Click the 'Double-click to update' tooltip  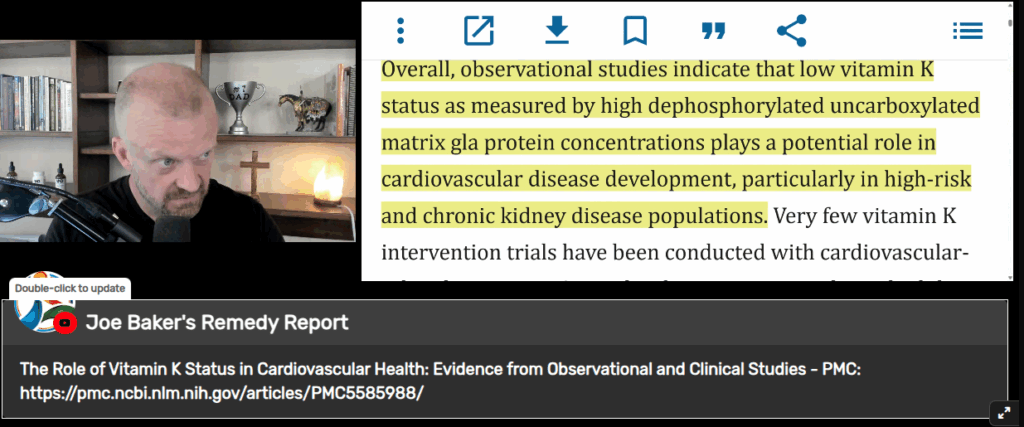[x=69, y=289]
